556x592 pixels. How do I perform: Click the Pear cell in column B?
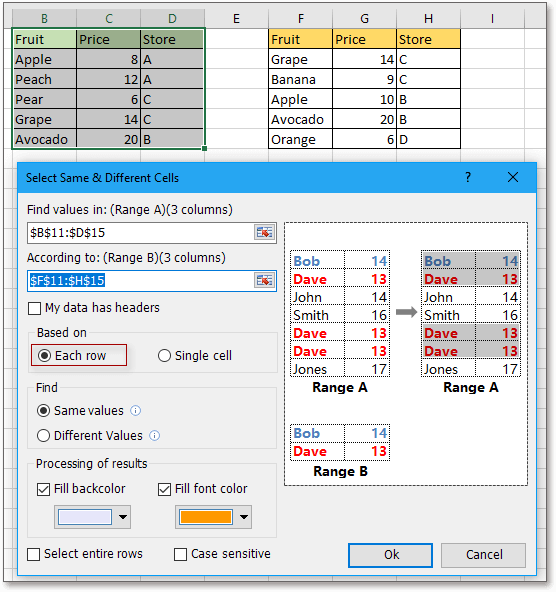click(x=45, y=99)
